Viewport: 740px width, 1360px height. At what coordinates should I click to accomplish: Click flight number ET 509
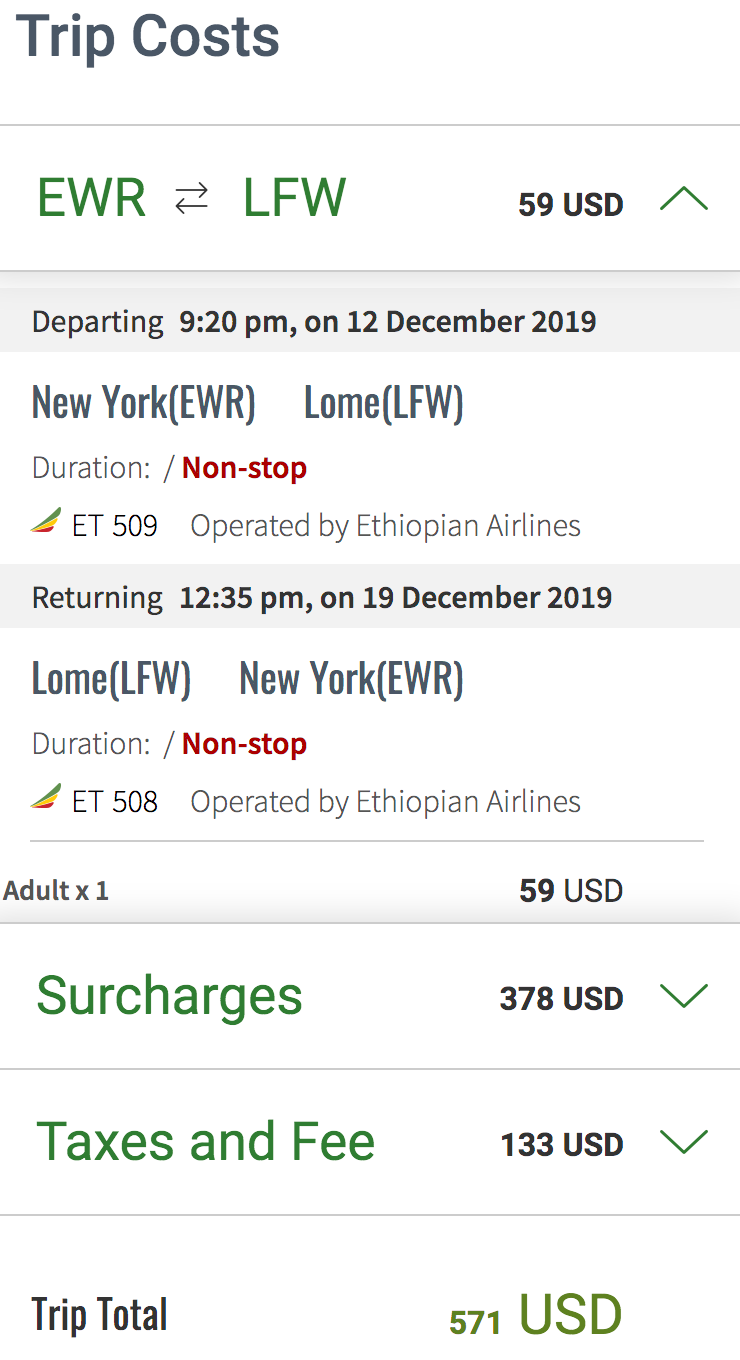pos(115,525)
